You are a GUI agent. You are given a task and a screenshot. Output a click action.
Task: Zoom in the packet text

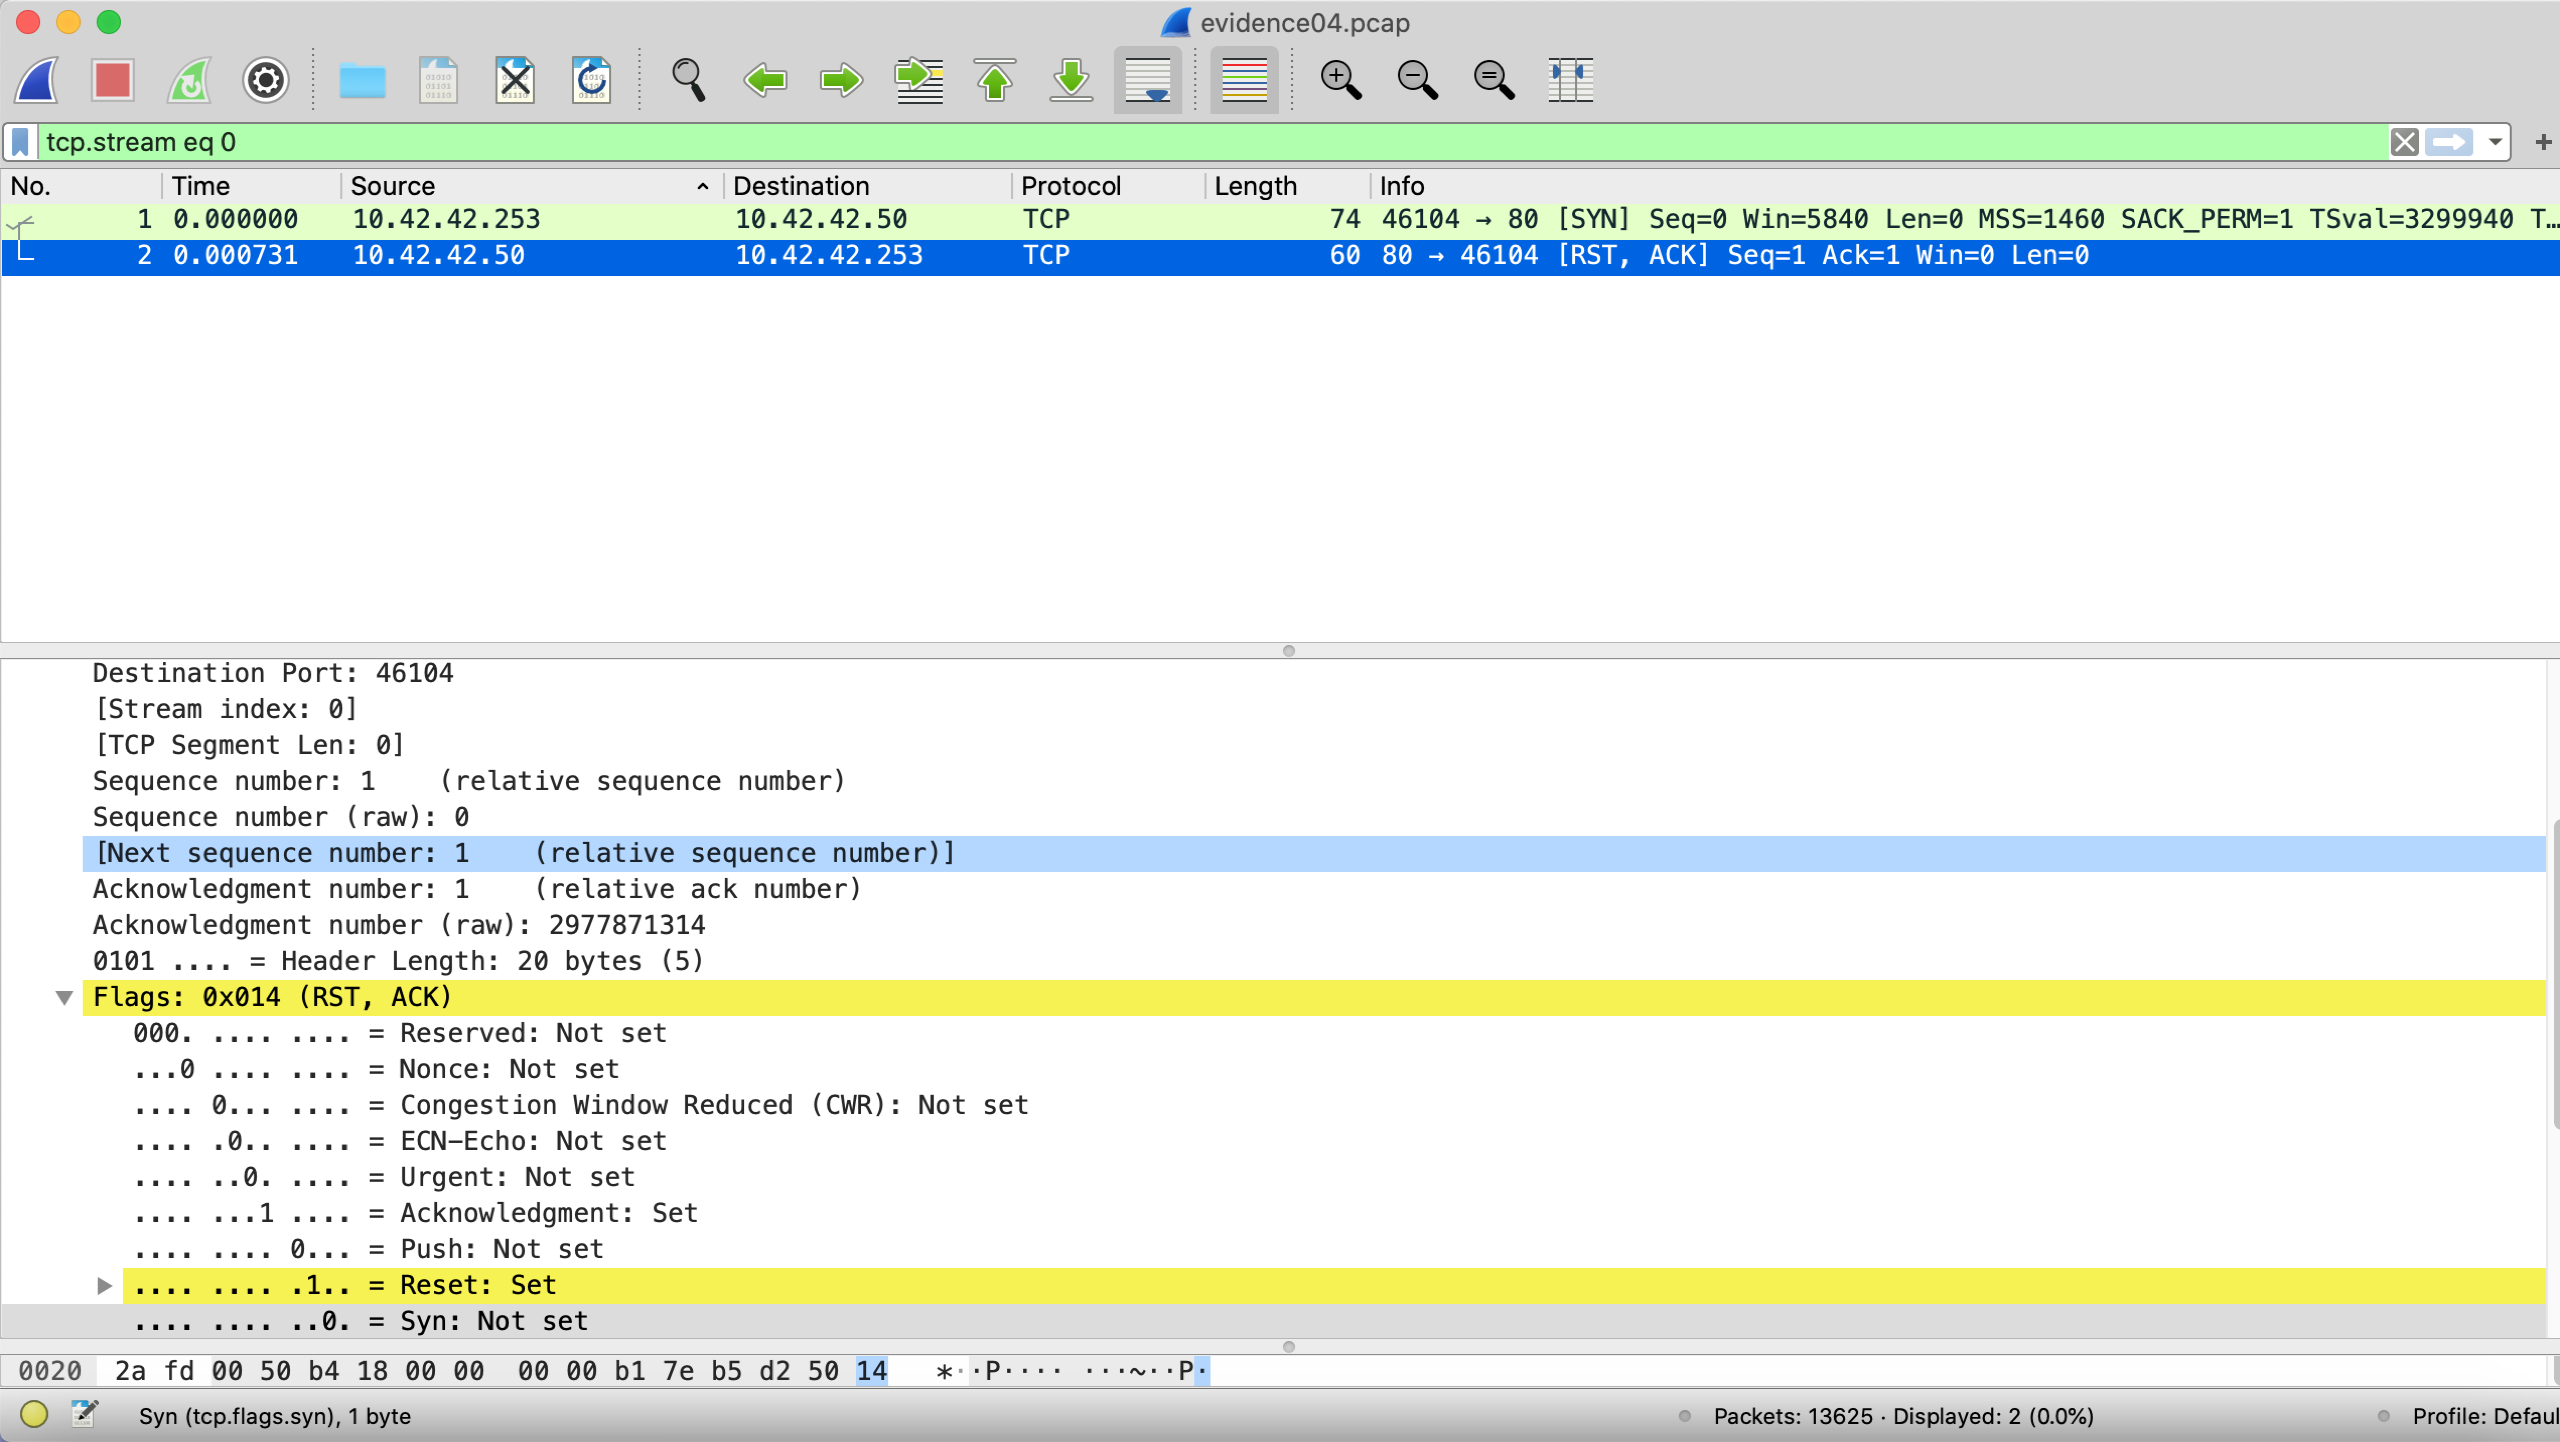click(1340, 80)
